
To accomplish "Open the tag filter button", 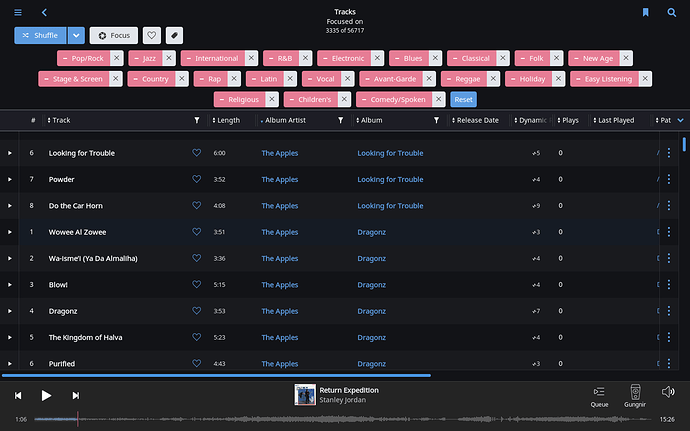I will point(175,35).
